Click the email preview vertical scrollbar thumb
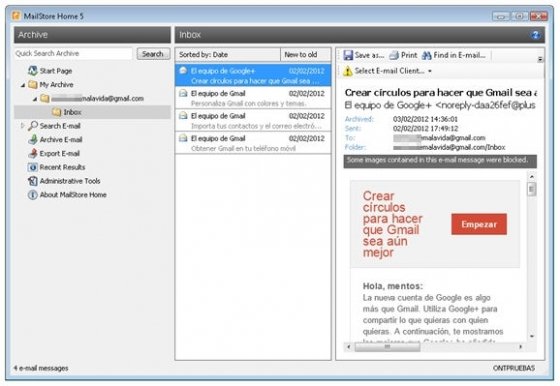 click(531, 189)
